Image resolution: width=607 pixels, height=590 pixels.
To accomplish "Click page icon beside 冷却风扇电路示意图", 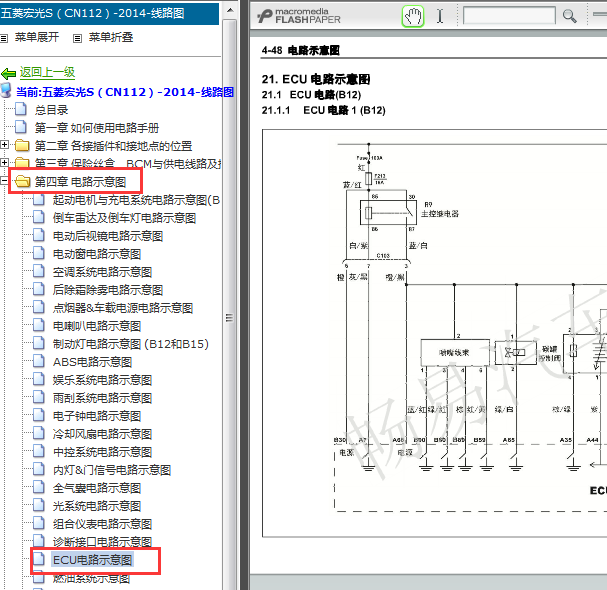I will pos(39,433).
